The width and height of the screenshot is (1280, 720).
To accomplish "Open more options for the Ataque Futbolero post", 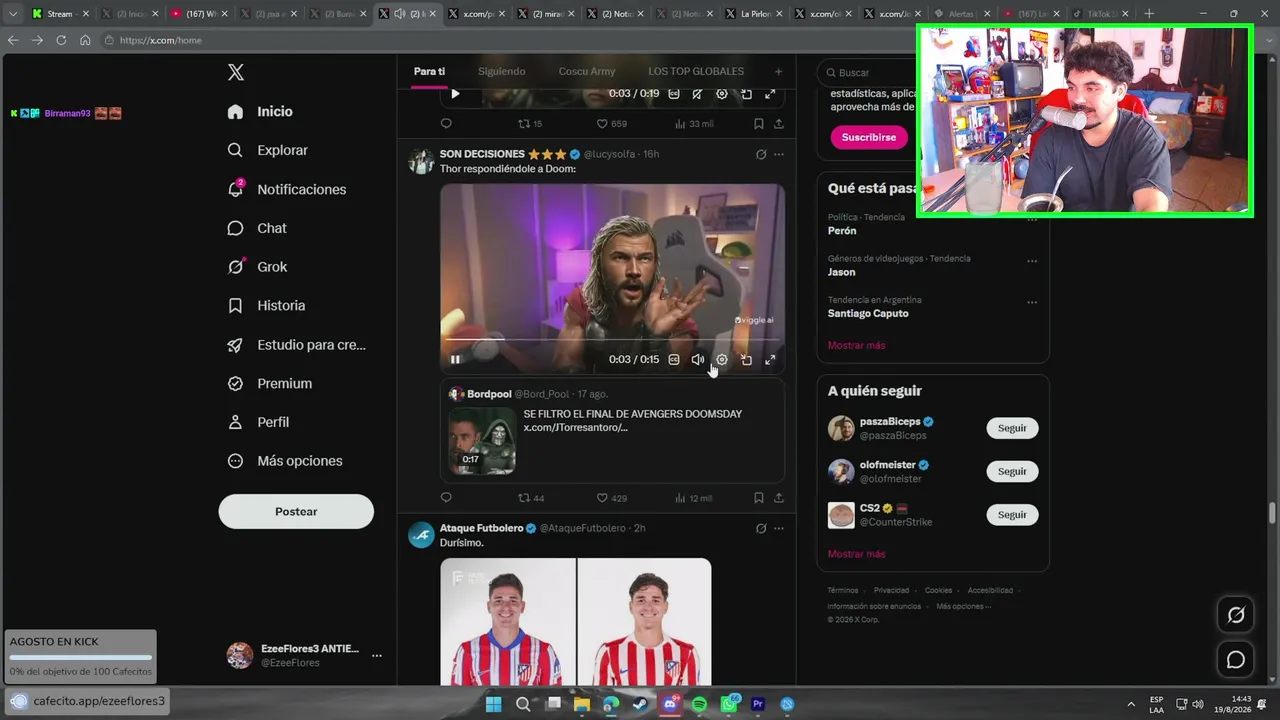I will click(779, 528).
